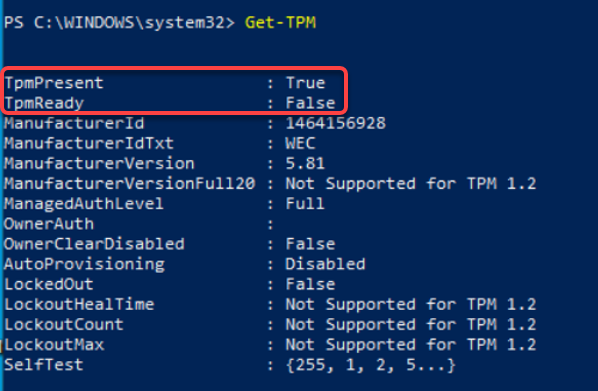
Task: Click the LockoutHealTime Not Supported text
Action: (x=411, y=304)
